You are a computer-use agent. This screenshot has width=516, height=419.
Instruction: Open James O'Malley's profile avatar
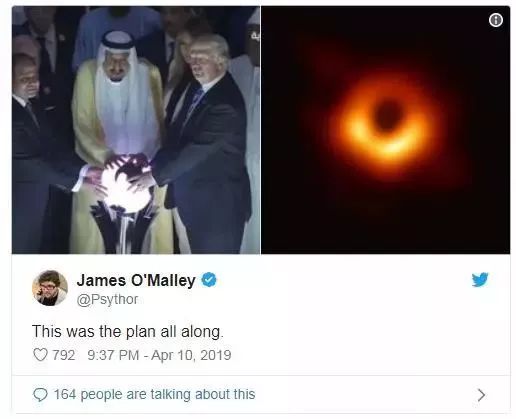(x=50, y=288)
